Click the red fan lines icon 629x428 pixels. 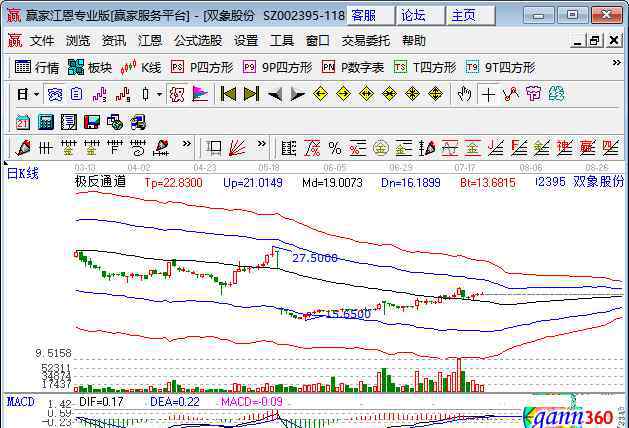tap(237, 148)
